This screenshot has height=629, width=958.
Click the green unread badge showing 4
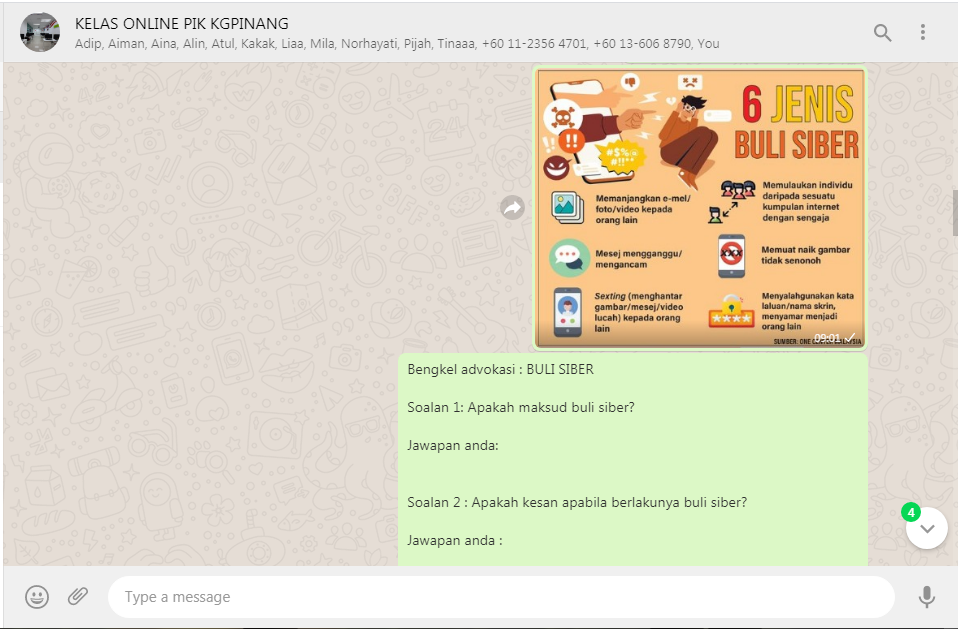point(910,512)
